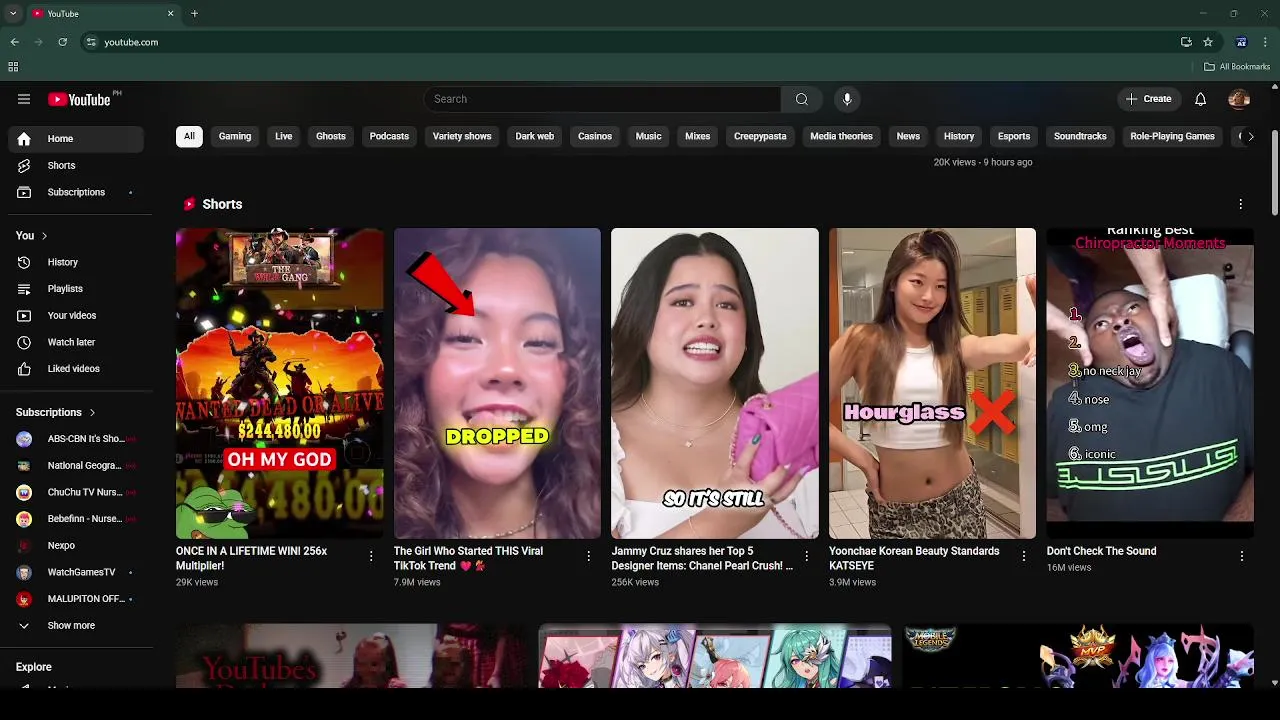This screenshot has width=1280, height=720.
Task: Click the install app icon in address bar
Action: (1186, 42)
